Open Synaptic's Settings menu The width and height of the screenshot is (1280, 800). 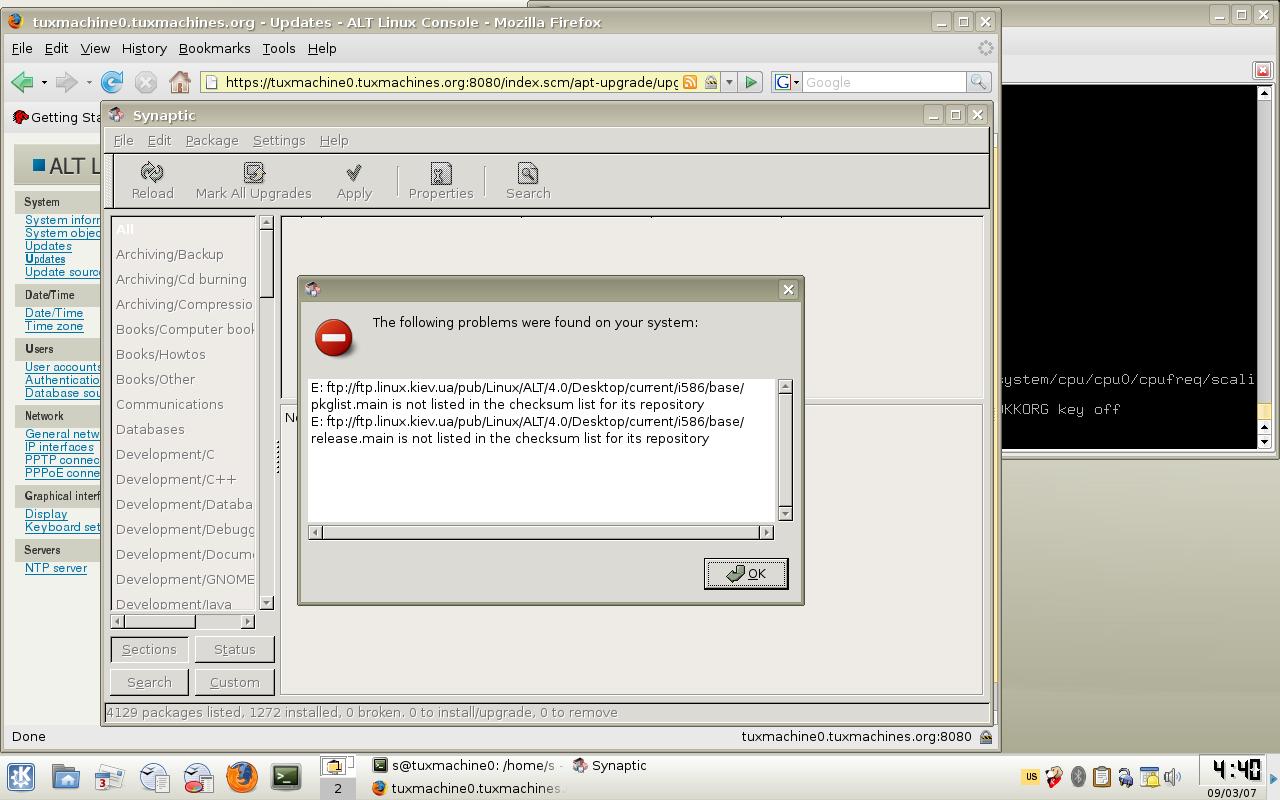pos(279,140)
